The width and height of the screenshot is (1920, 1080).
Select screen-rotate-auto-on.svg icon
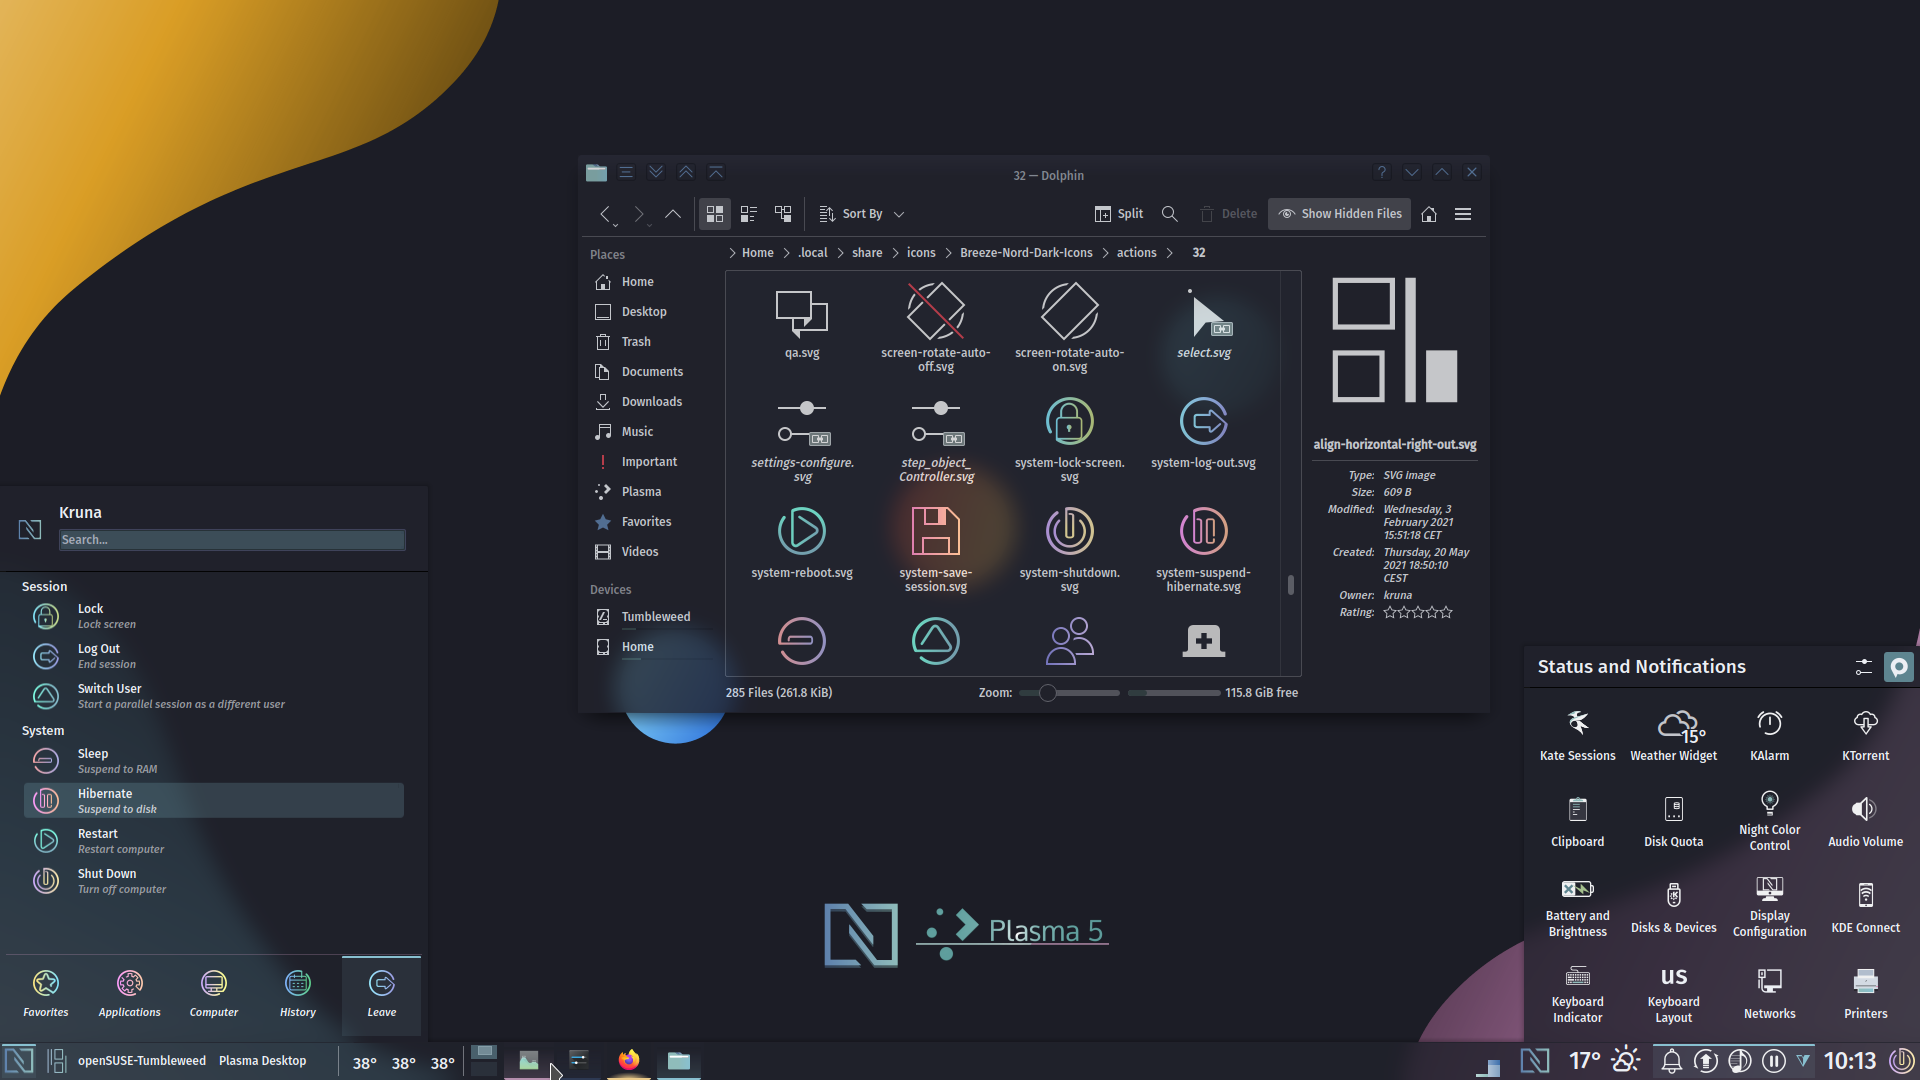click(x=1069, y=311)
